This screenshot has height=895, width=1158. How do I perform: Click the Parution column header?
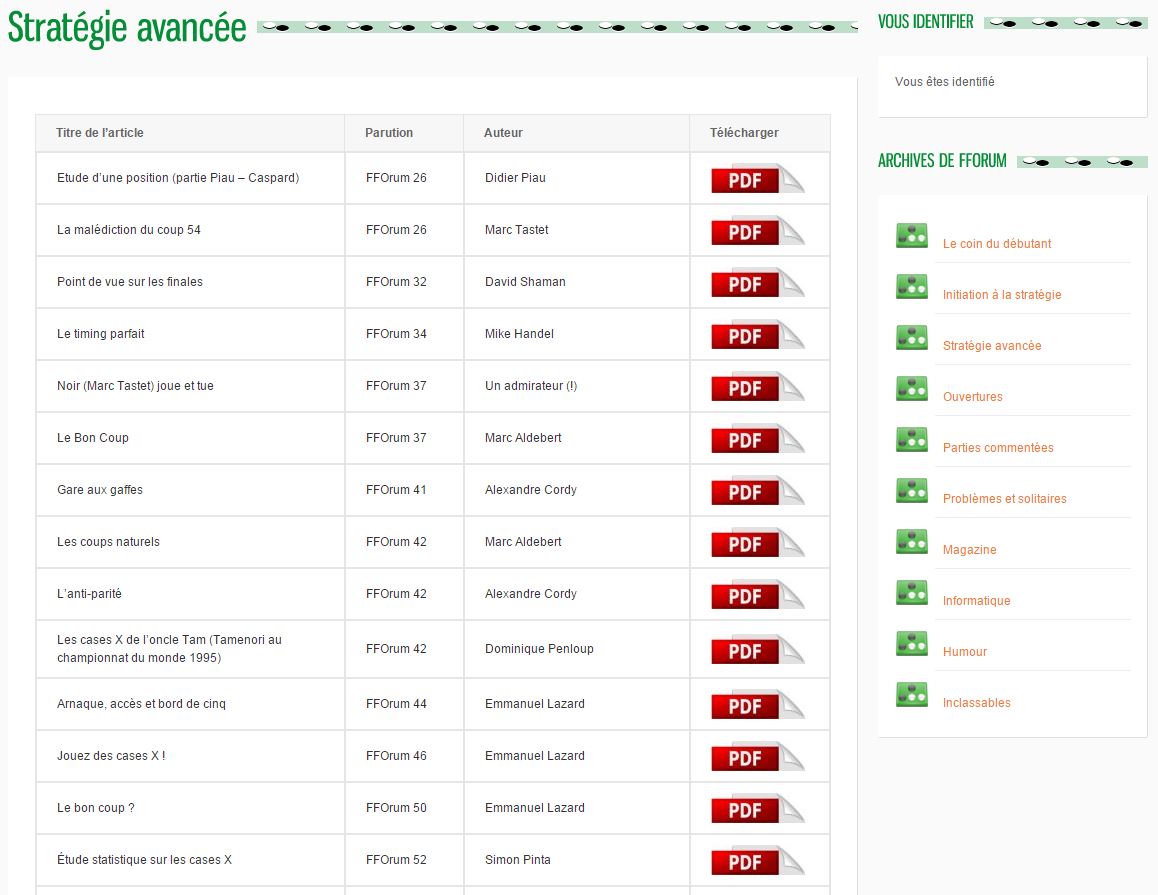[x=389, y=133]
